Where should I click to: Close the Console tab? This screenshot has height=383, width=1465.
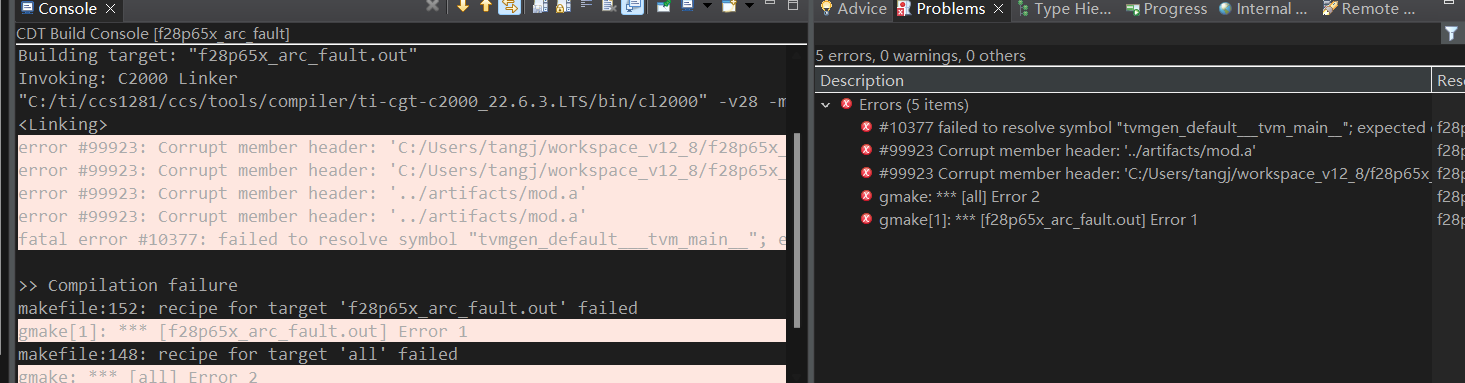pos(110,9)
